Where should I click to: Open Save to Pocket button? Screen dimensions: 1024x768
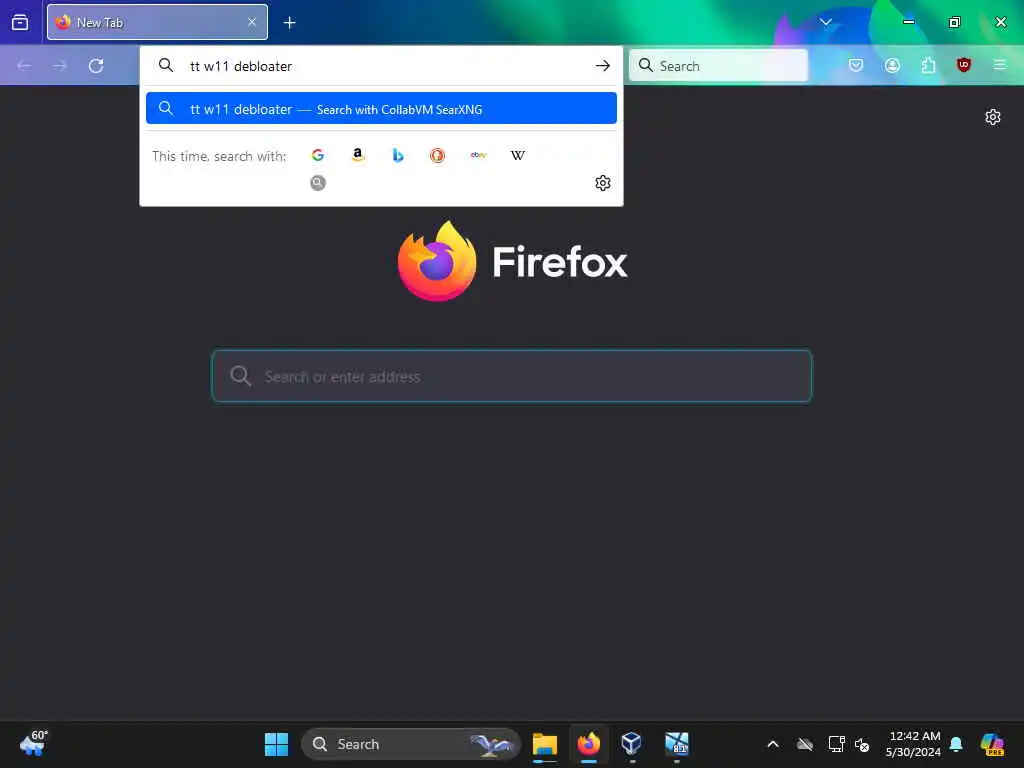(x=856, y=65)
